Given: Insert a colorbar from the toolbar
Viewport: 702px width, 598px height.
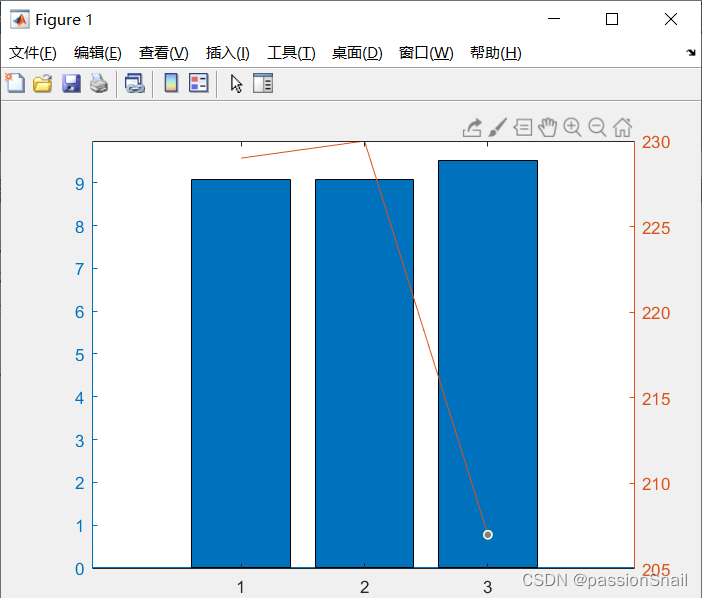Looking at the screenshot, I should click(x=171, y=83).
